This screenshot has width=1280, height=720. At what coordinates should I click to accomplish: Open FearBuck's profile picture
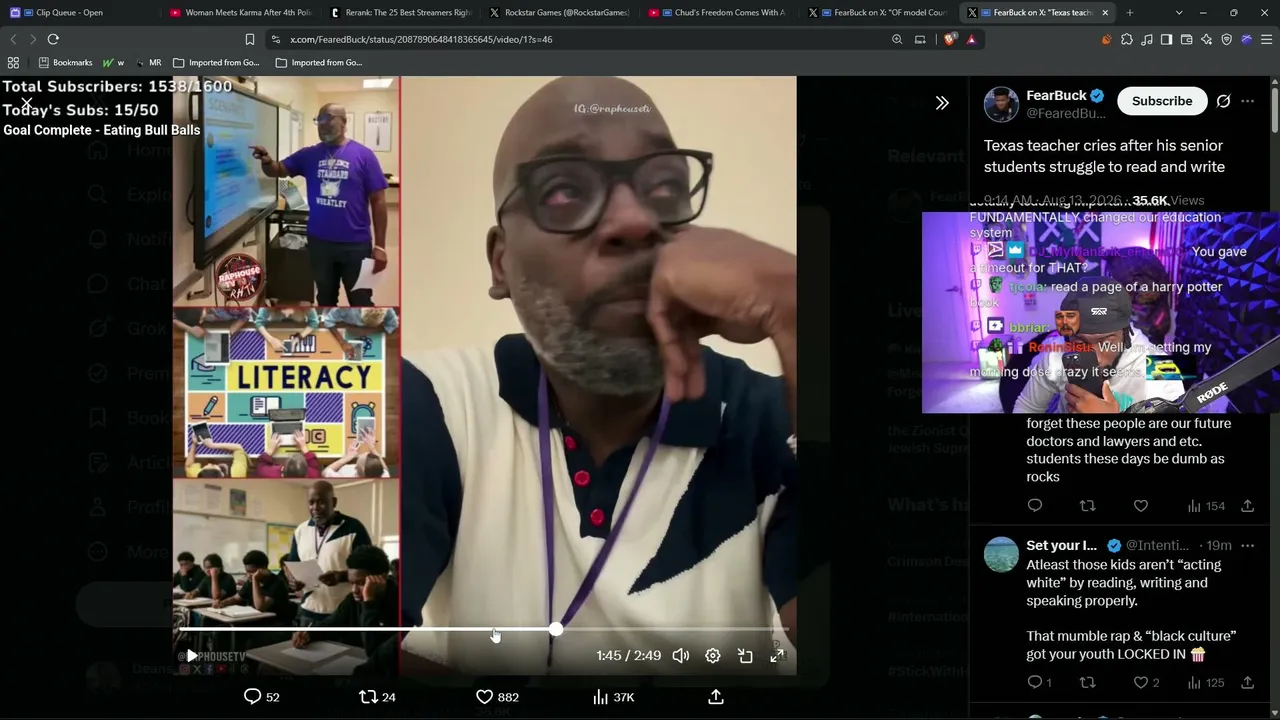1001,104
